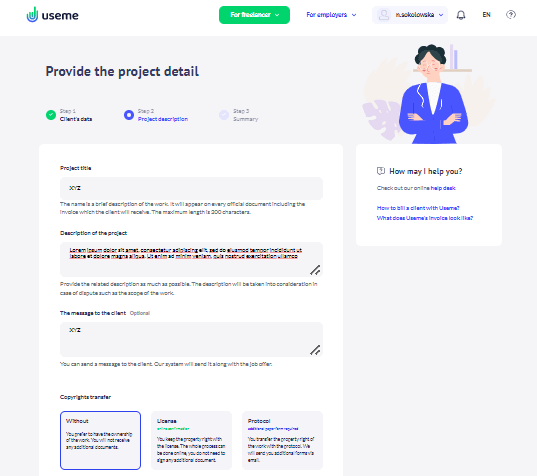Select the License copyrights transfer option

pos(191,440)
